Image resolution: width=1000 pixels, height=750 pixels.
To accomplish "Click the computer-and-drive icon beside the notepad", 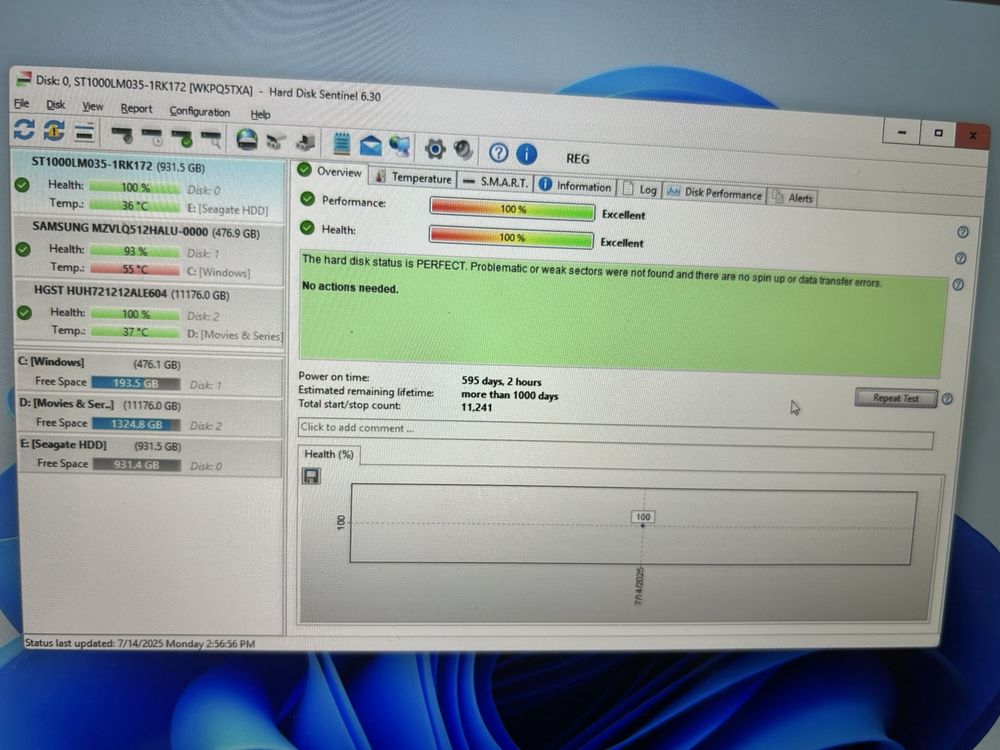I will pos(305,142).
